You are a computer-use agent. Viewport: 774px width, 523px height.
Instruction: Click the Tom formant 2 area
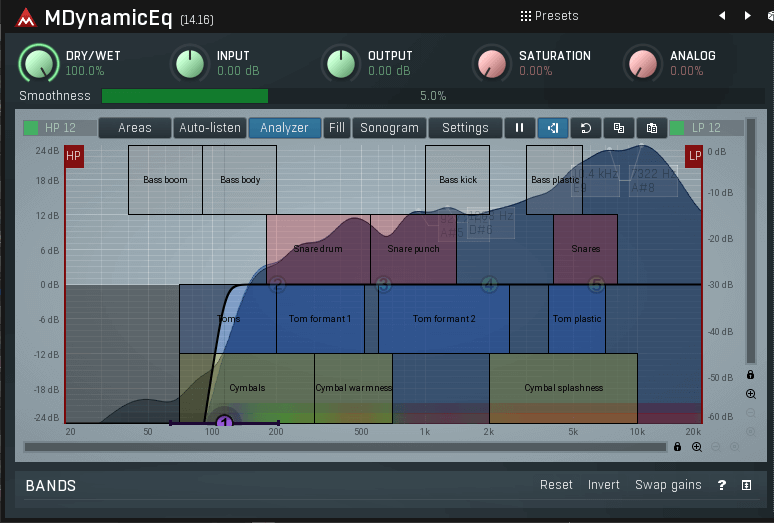[444, 319]
